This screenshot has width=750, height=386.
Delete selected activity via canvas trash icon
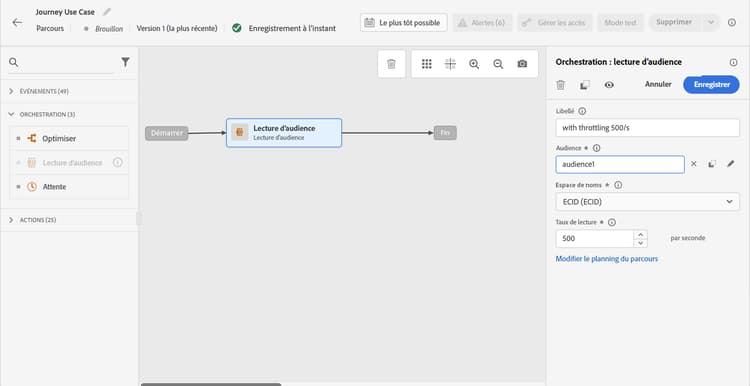pos(391,64)
